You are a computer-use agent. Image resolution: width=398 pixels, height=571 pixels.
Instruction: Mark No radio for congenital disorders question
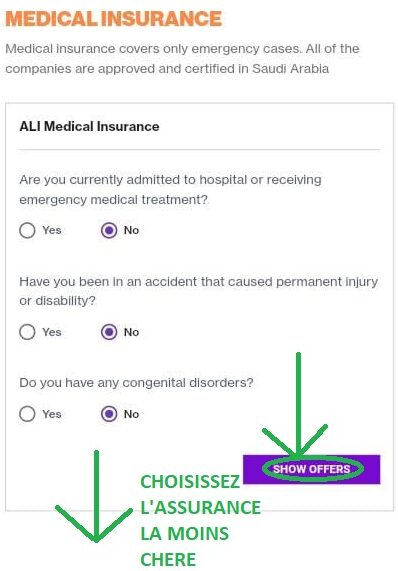click(x=109, y=414)
